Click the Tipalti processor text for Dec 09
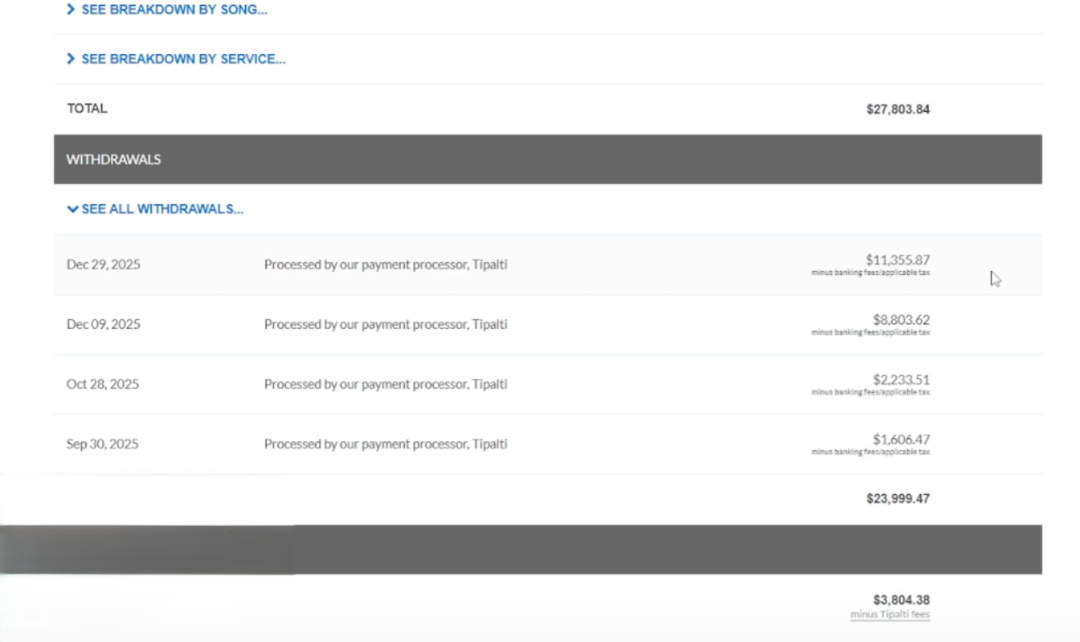 pyautogui.click(x=385, y=324)
